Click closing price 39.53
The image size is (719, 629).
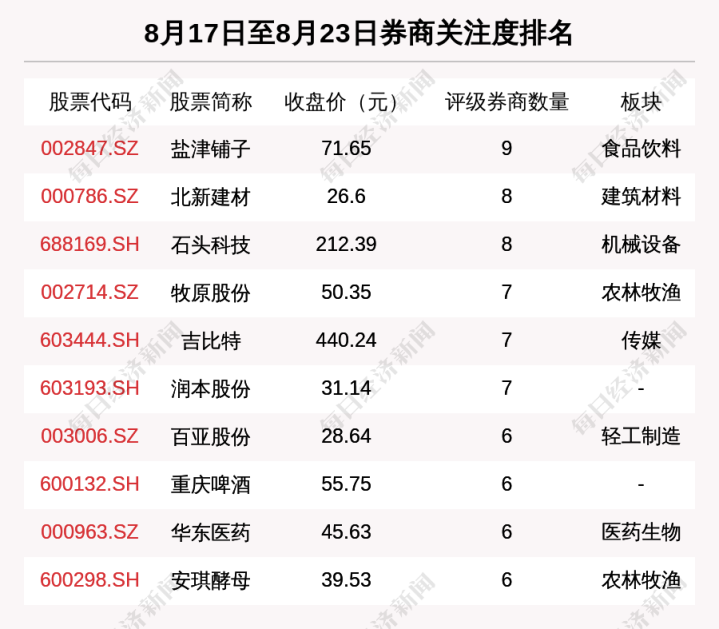coord(346,580)
